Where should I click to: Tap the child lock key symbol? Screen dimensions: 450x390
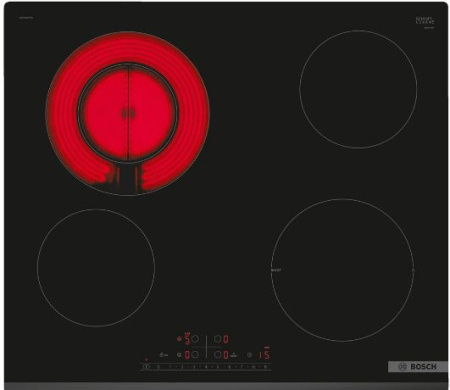163,355
